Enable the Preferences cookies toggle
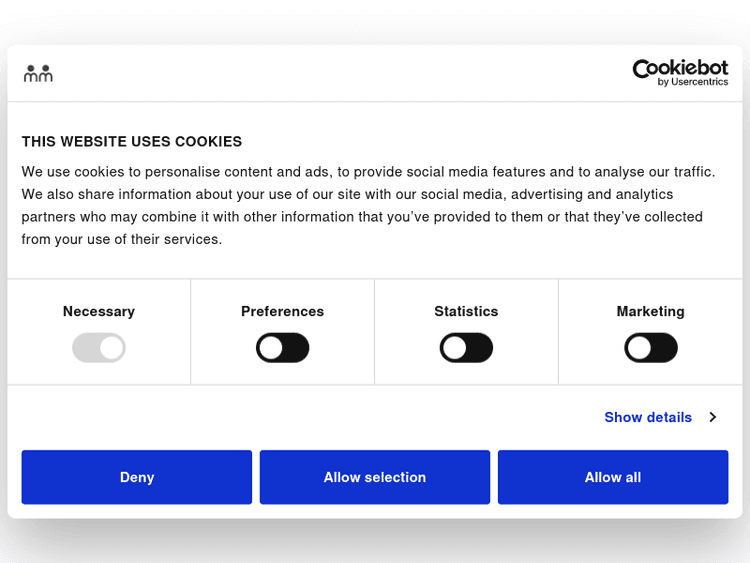 (x=283, y=348)
